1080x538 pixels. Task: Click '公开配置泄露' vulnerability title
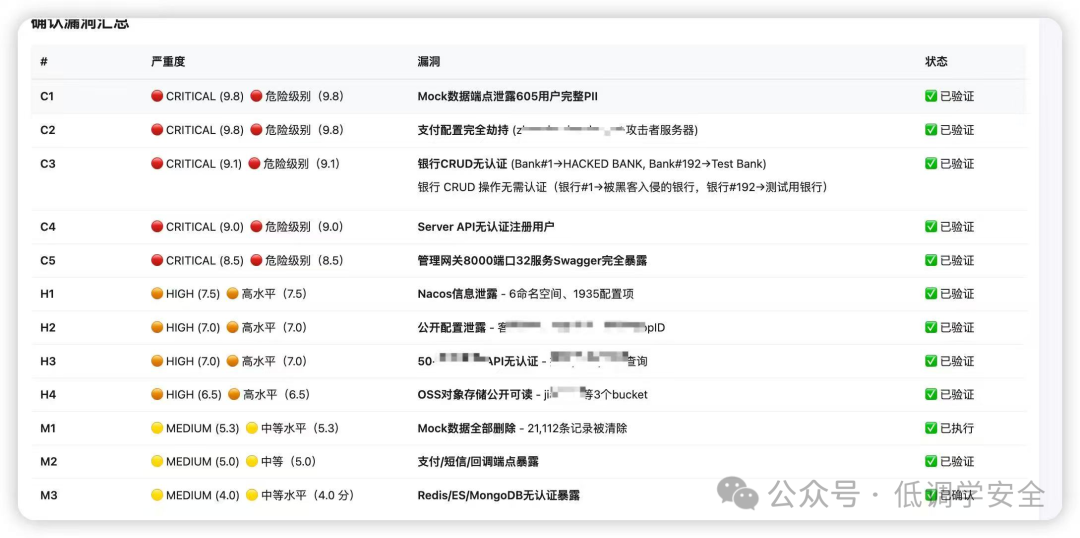[451, 328]
